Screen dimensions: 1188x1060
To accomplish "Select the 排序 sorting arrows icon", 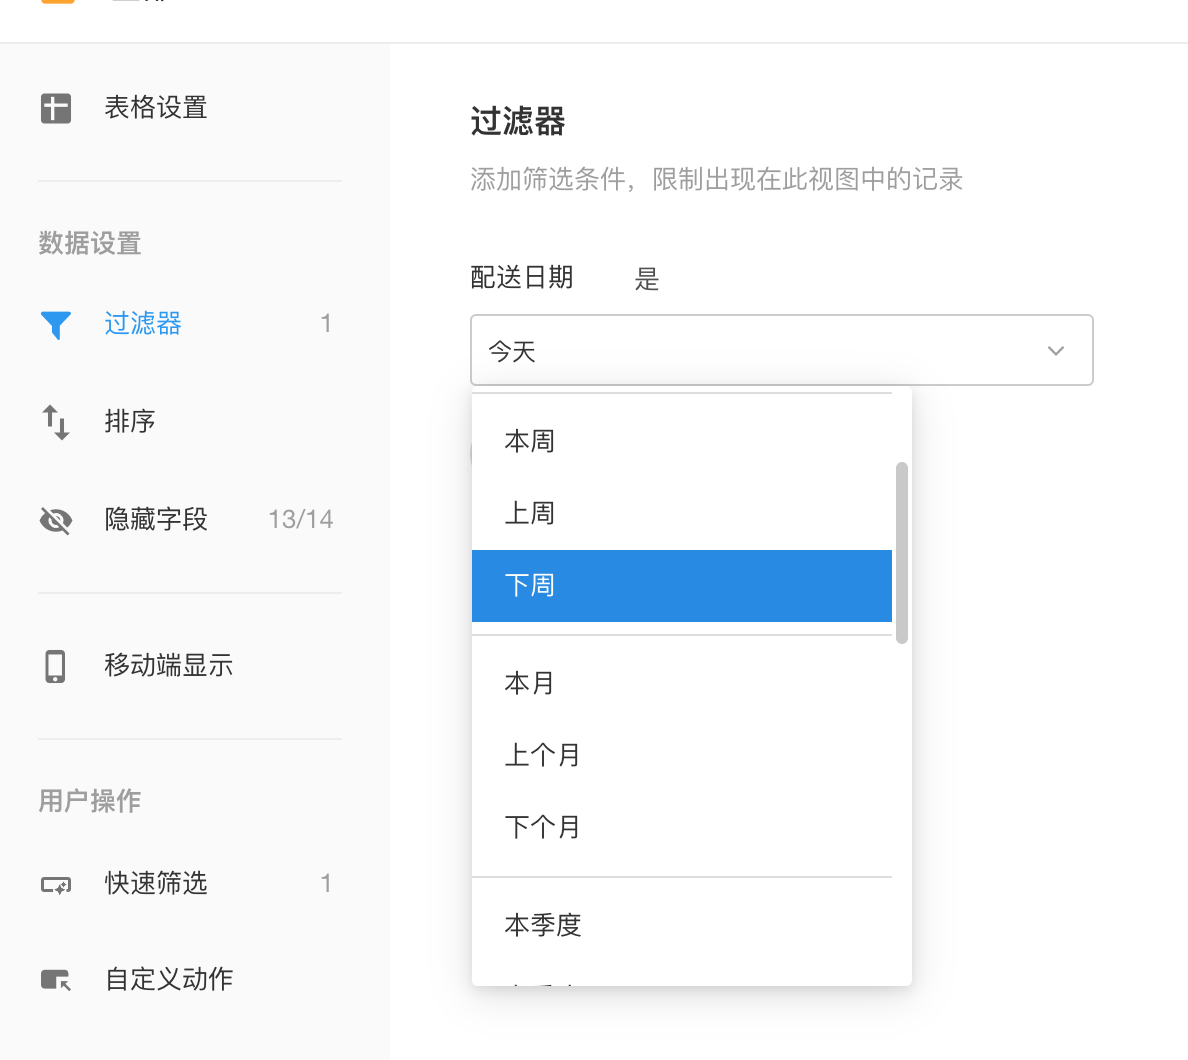I will click(55, 421).
